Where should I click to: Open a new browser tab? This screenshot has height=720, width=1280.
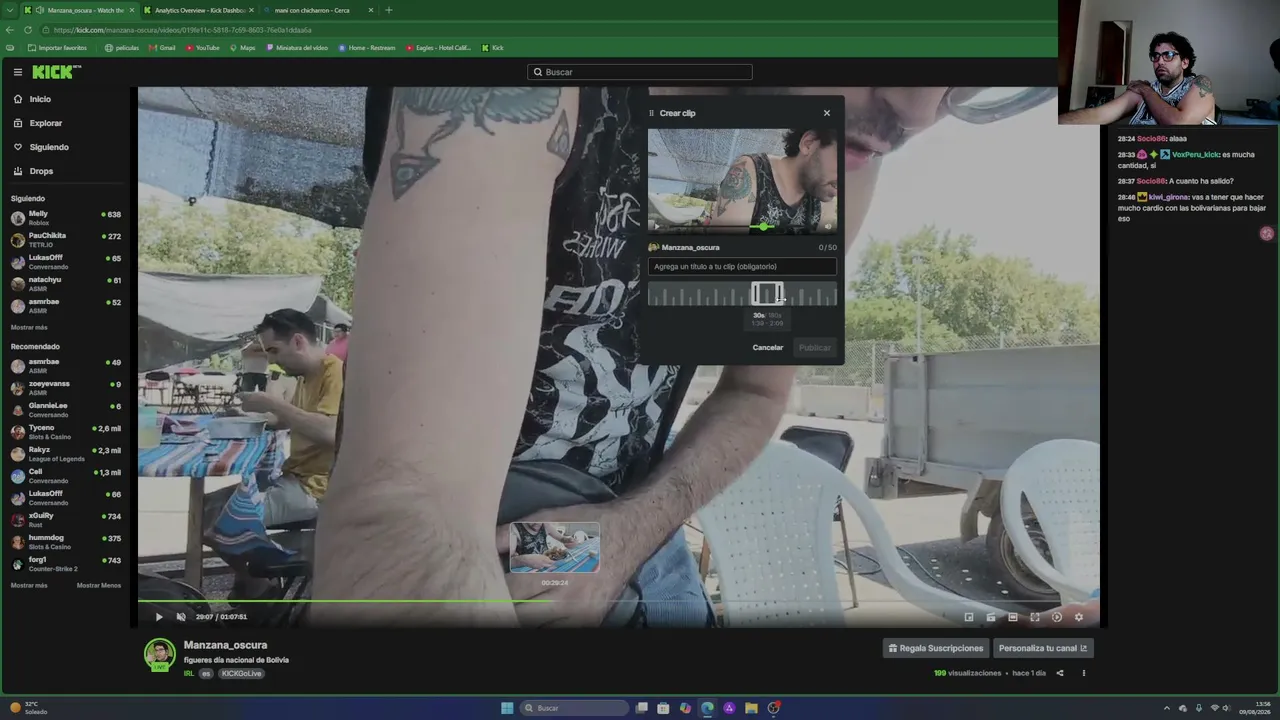click(389, 10)
